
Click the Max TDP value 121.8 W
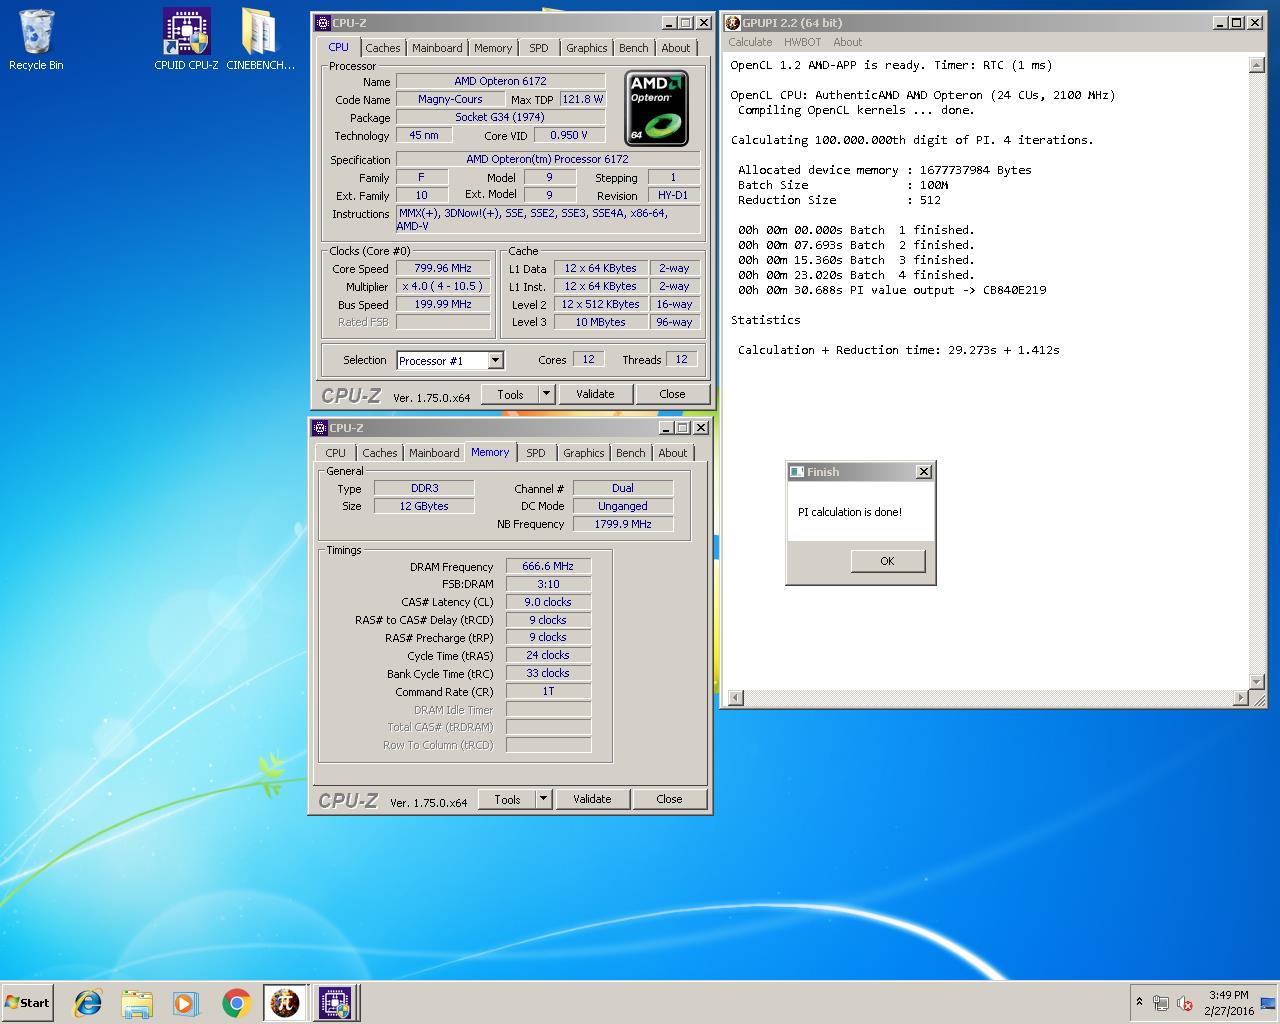pyautogui.click(x=582, y=99)
